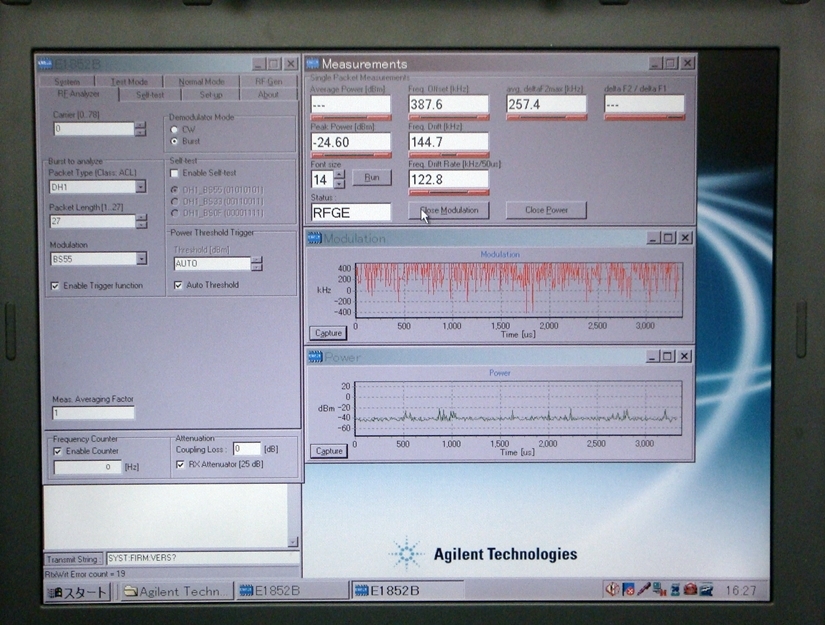Decrease Carrier with the down spinner arrow

[x=140, y=133]
